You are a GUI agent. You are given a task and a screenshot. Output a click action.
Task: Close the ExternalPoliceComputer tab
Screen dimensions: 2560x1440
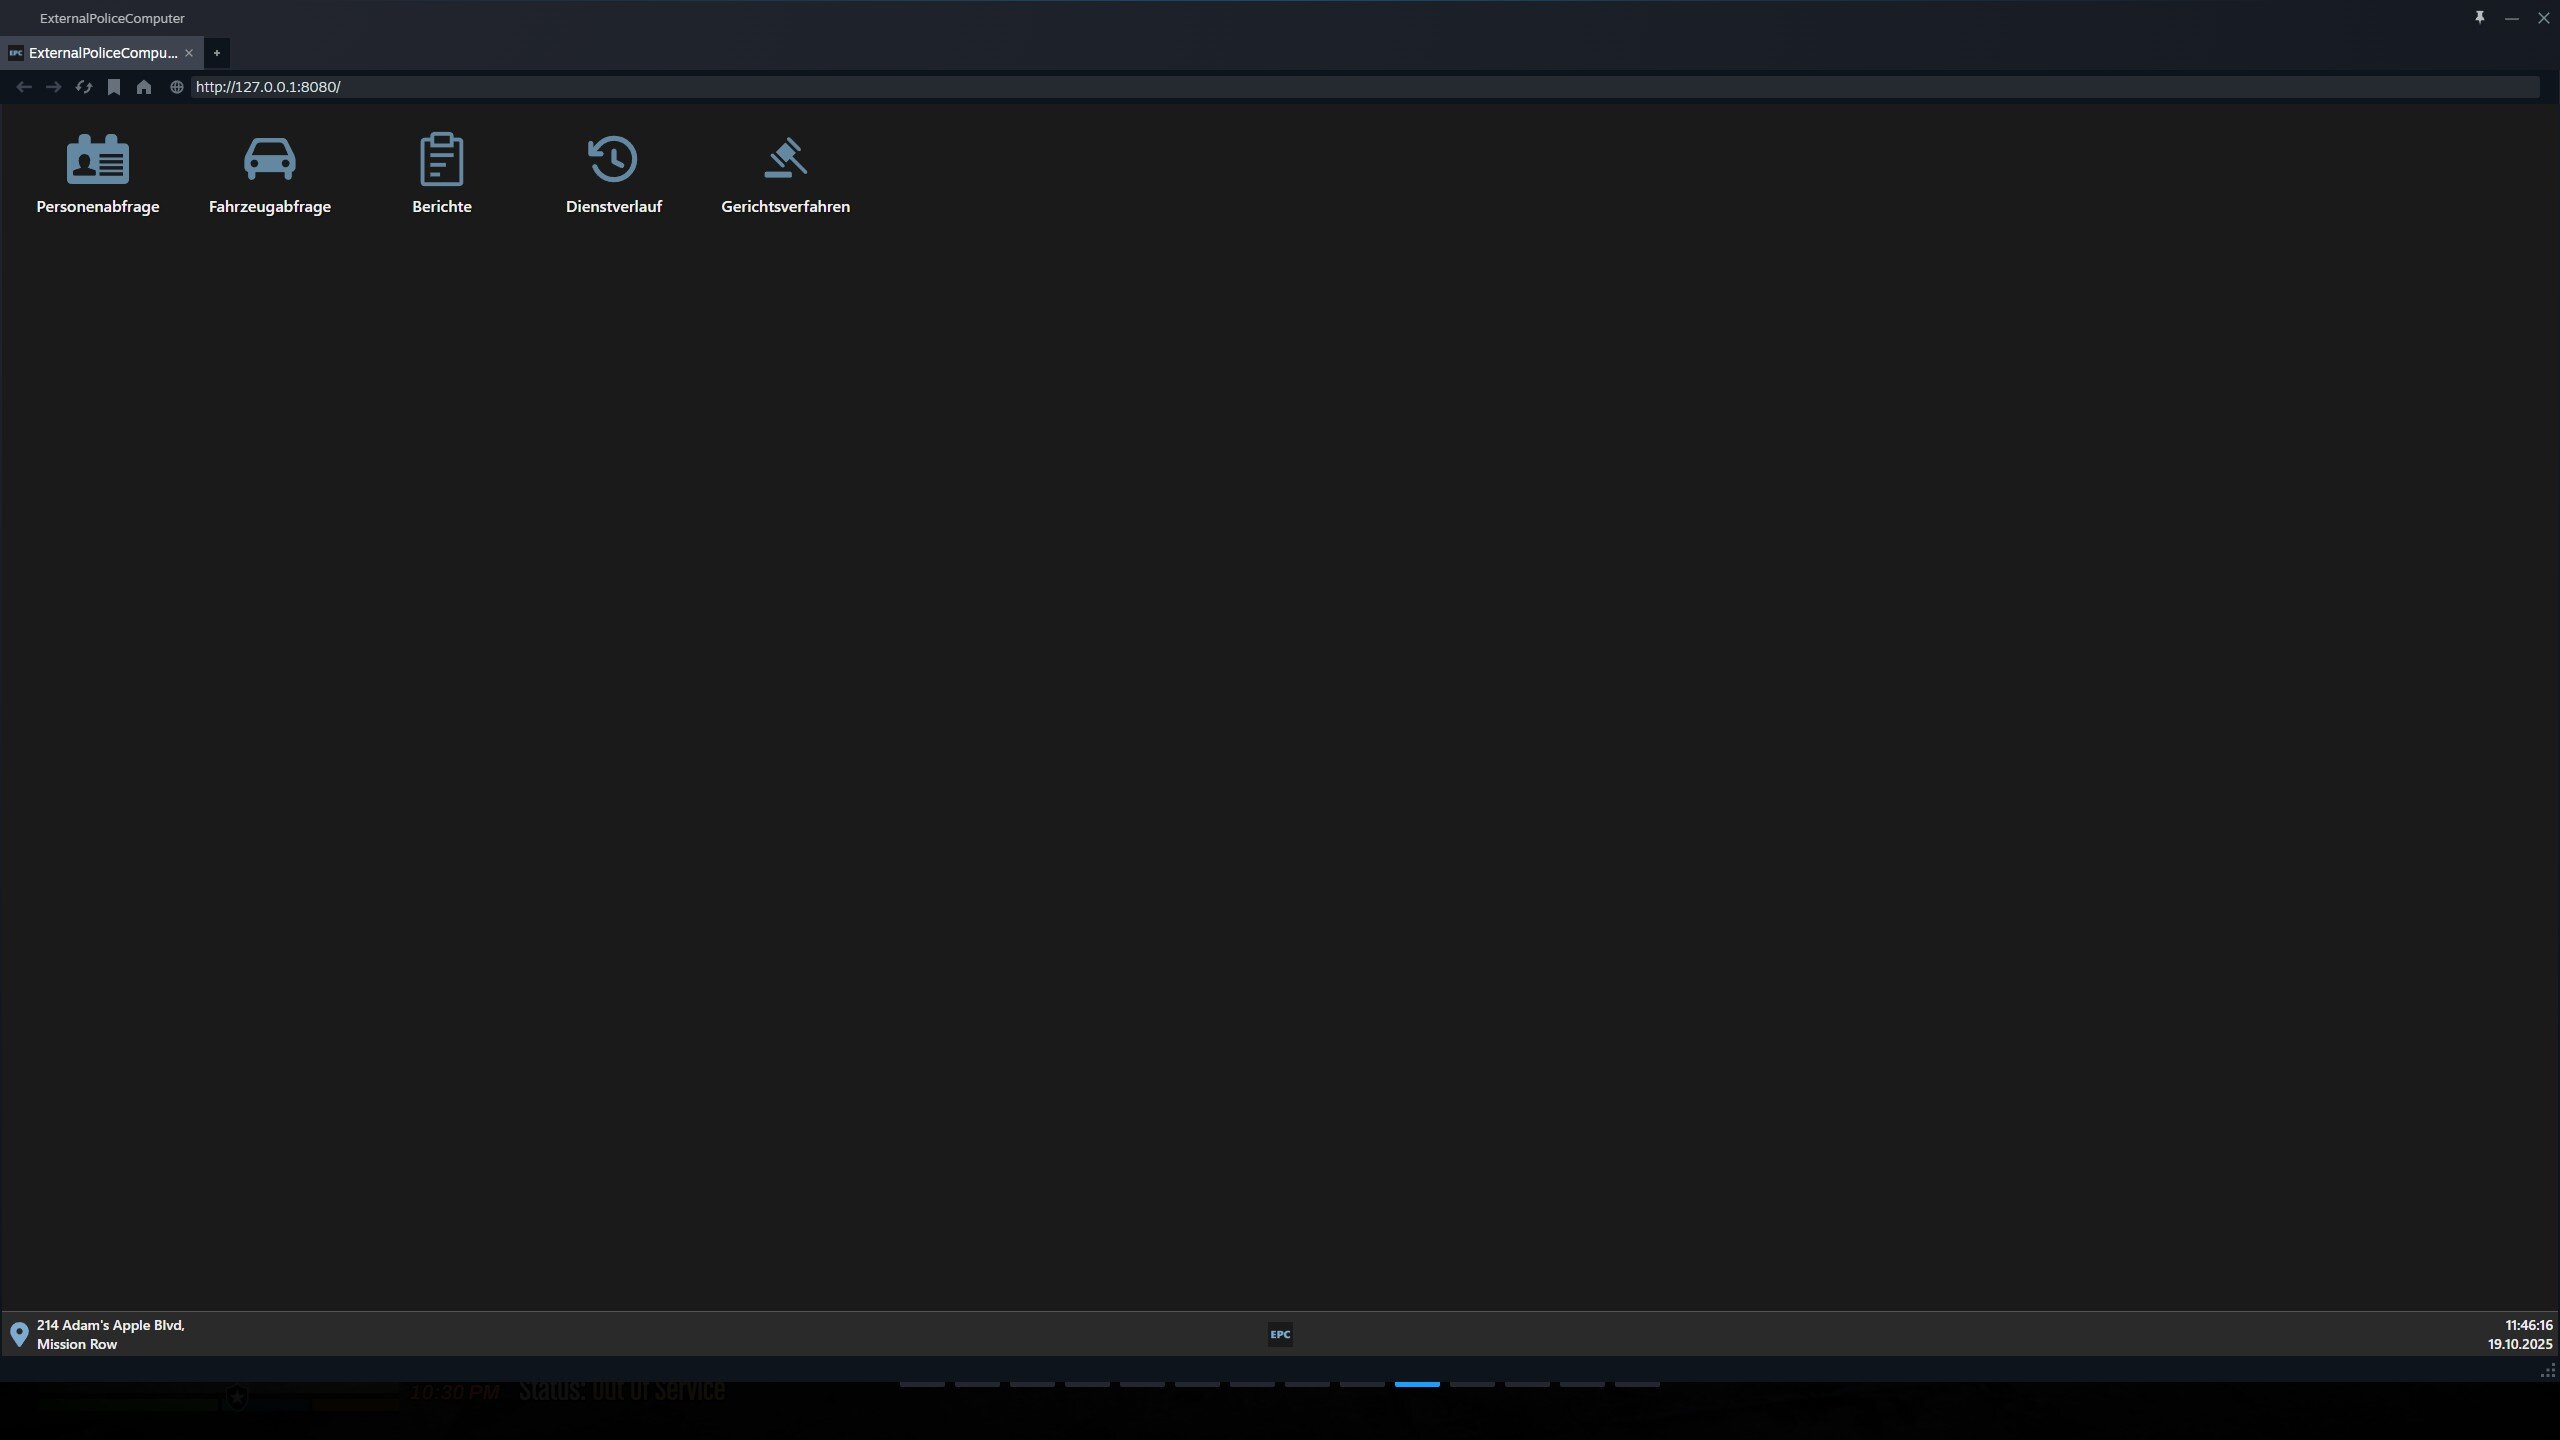189,53
